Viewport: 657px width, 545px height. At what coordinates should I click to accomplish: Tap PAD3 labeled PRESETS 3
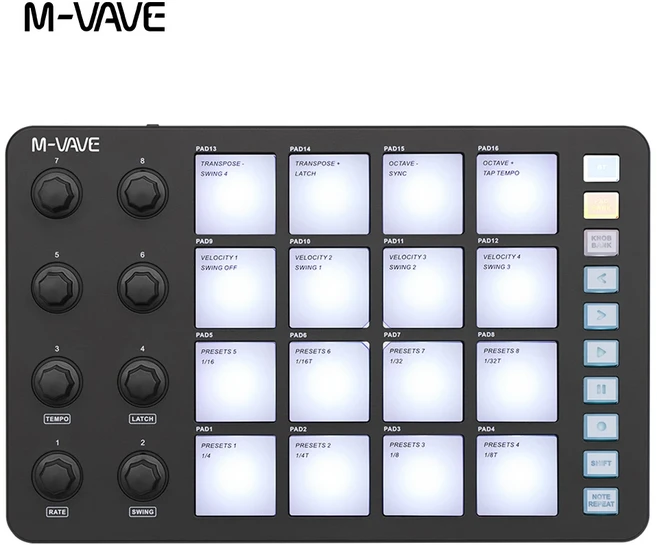423,475
